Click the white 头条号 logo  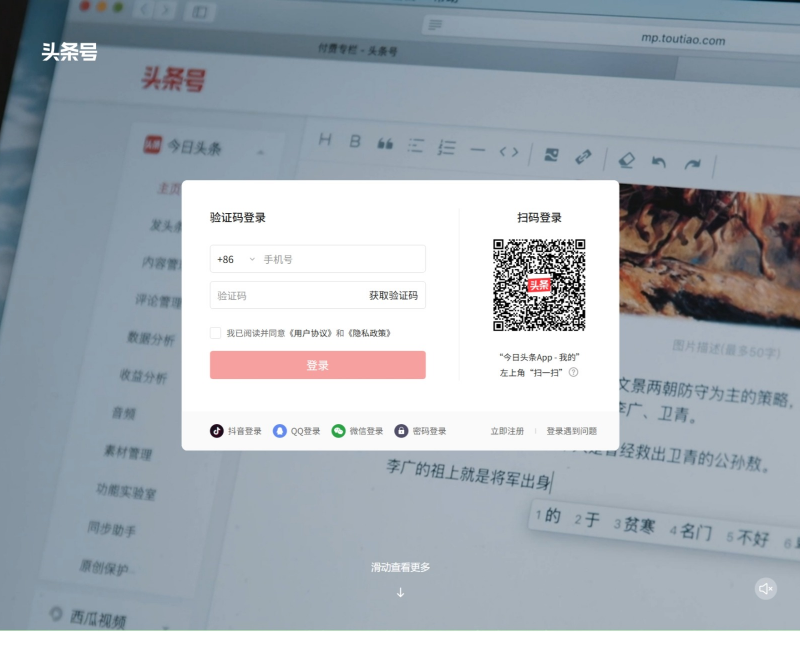click(x=69, y=52)
